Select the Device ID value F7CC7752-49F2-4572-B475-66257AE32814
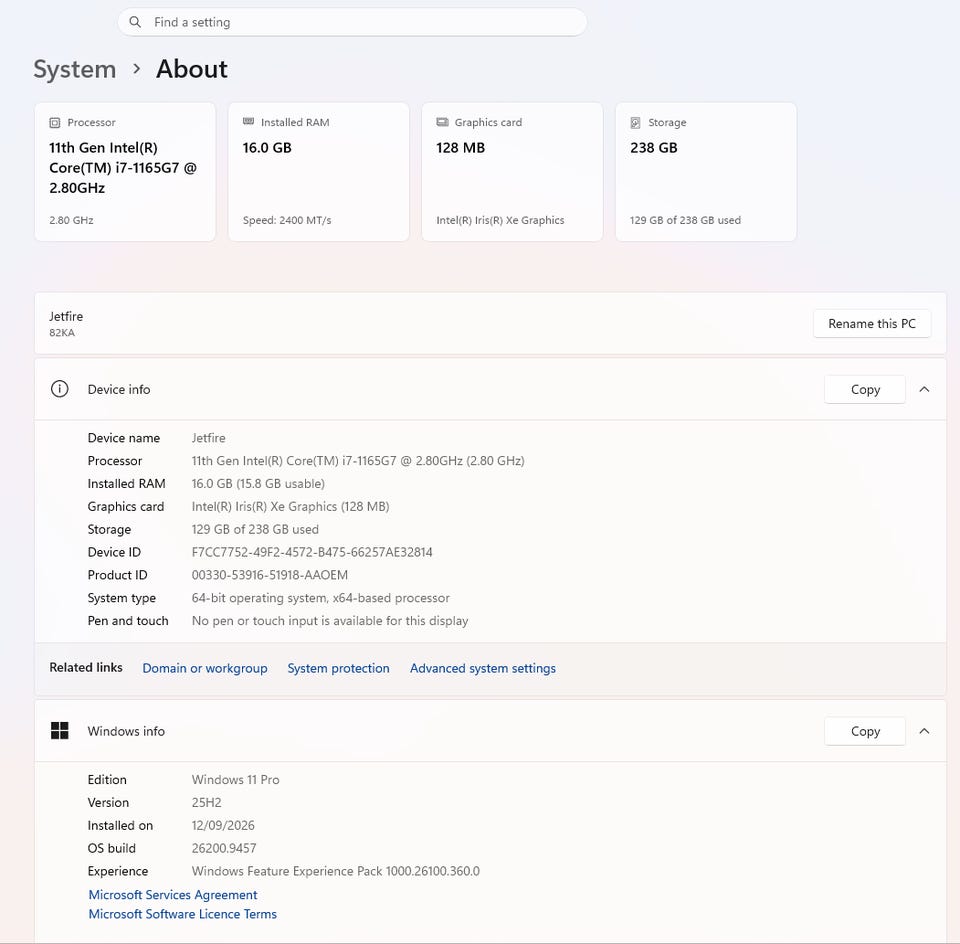960x944 pixels. tap(312, 552)
